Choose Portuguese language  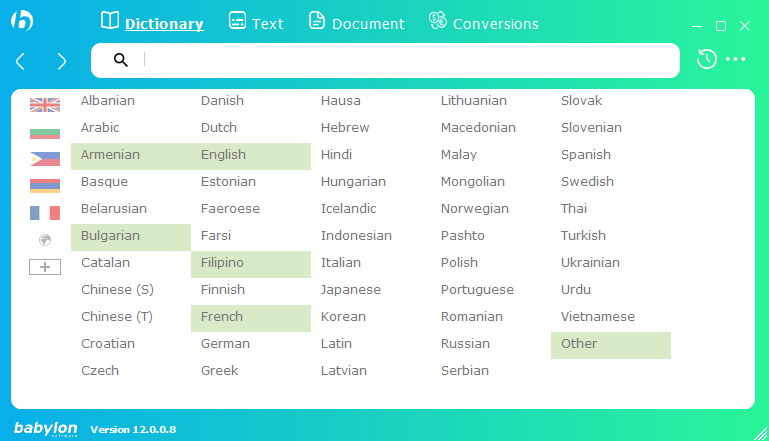click(477, 289)
